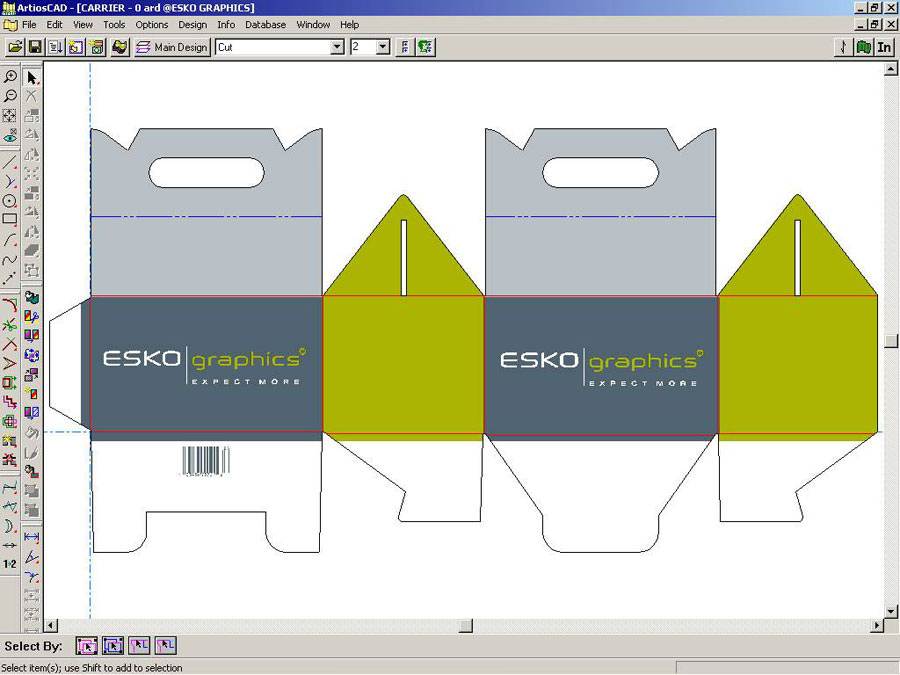Open the Tools menu
The image size is (900, 675).
(114, 25)
